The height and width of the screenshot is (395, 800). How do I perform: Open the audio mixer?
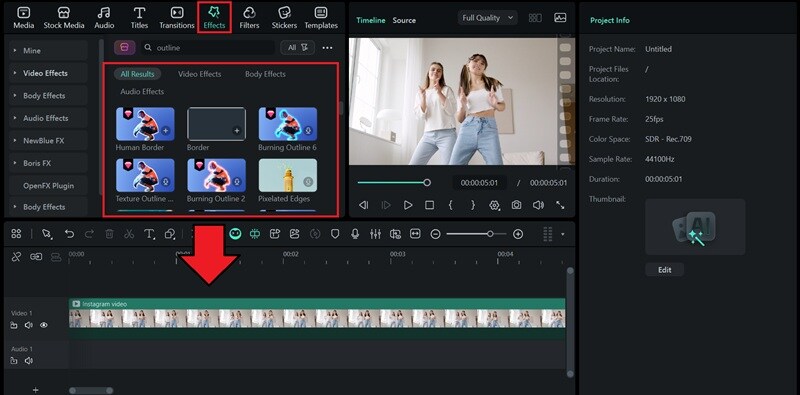[x=375, y=234]
